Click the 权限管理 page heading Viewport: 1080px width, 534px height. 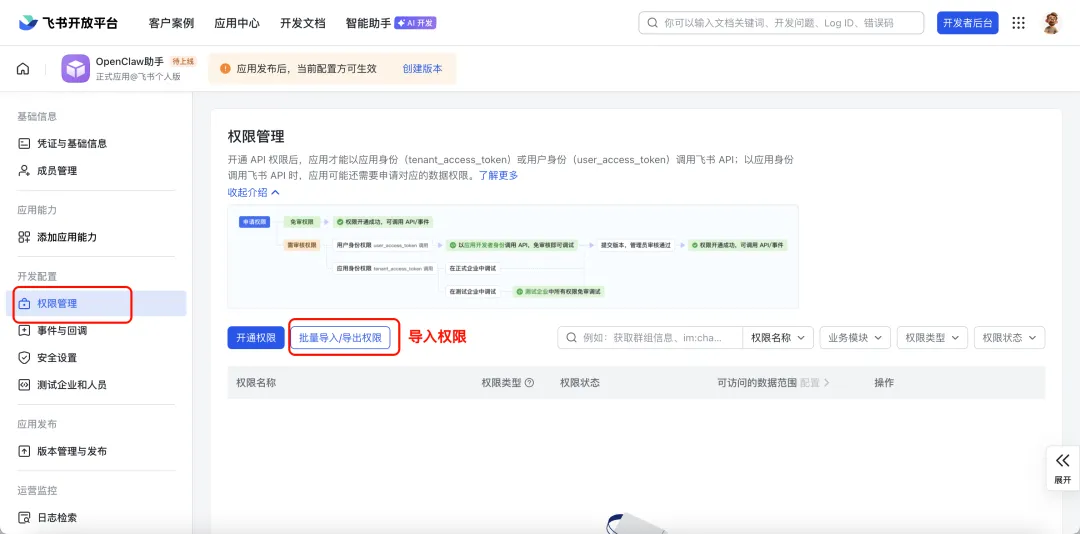(256, 136)
